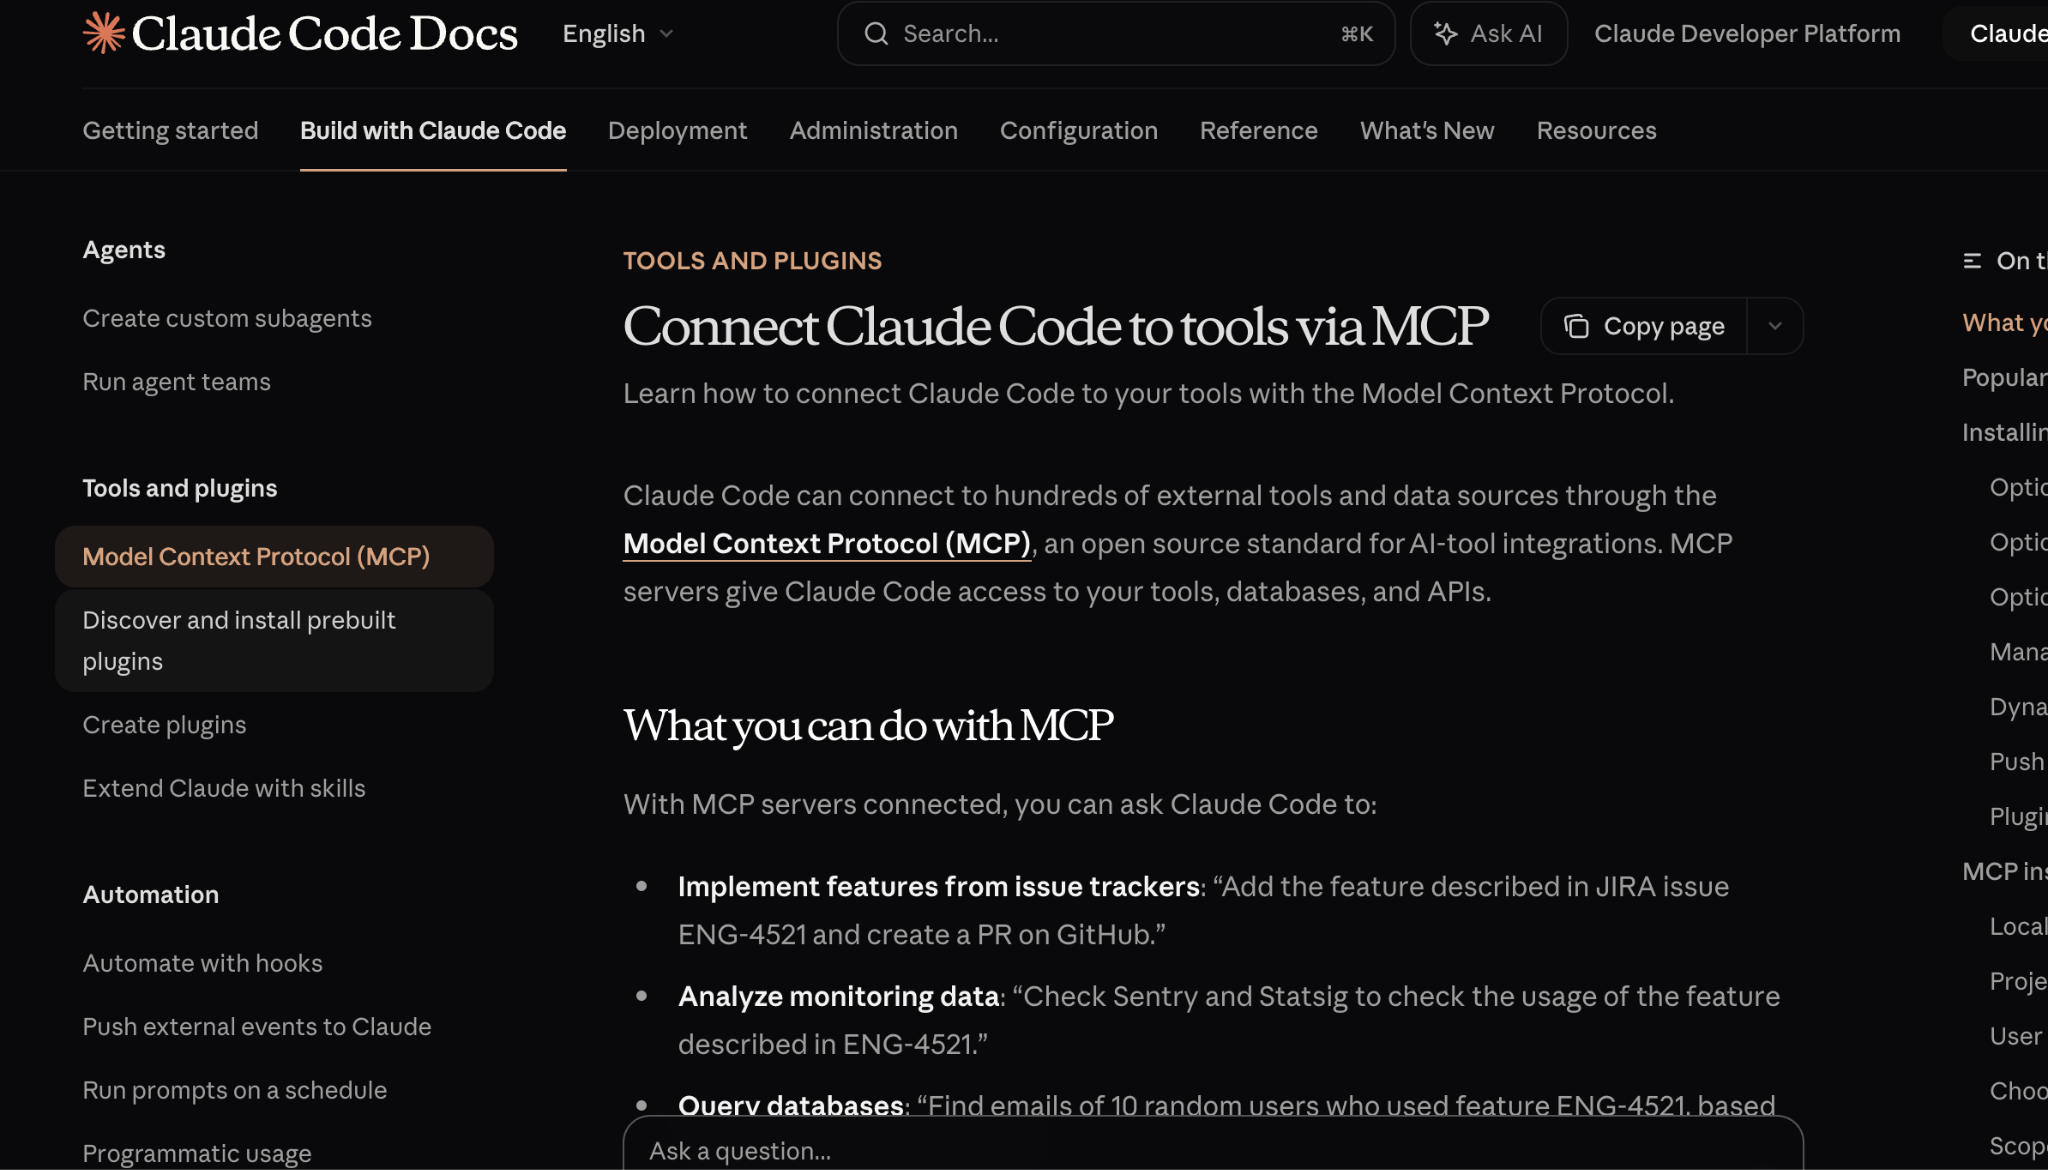The height and width of the screenshot is (1170, 2048).
Task: Select 'Extend Claude with skills' sidebar entry
Action: pos(223,788)
